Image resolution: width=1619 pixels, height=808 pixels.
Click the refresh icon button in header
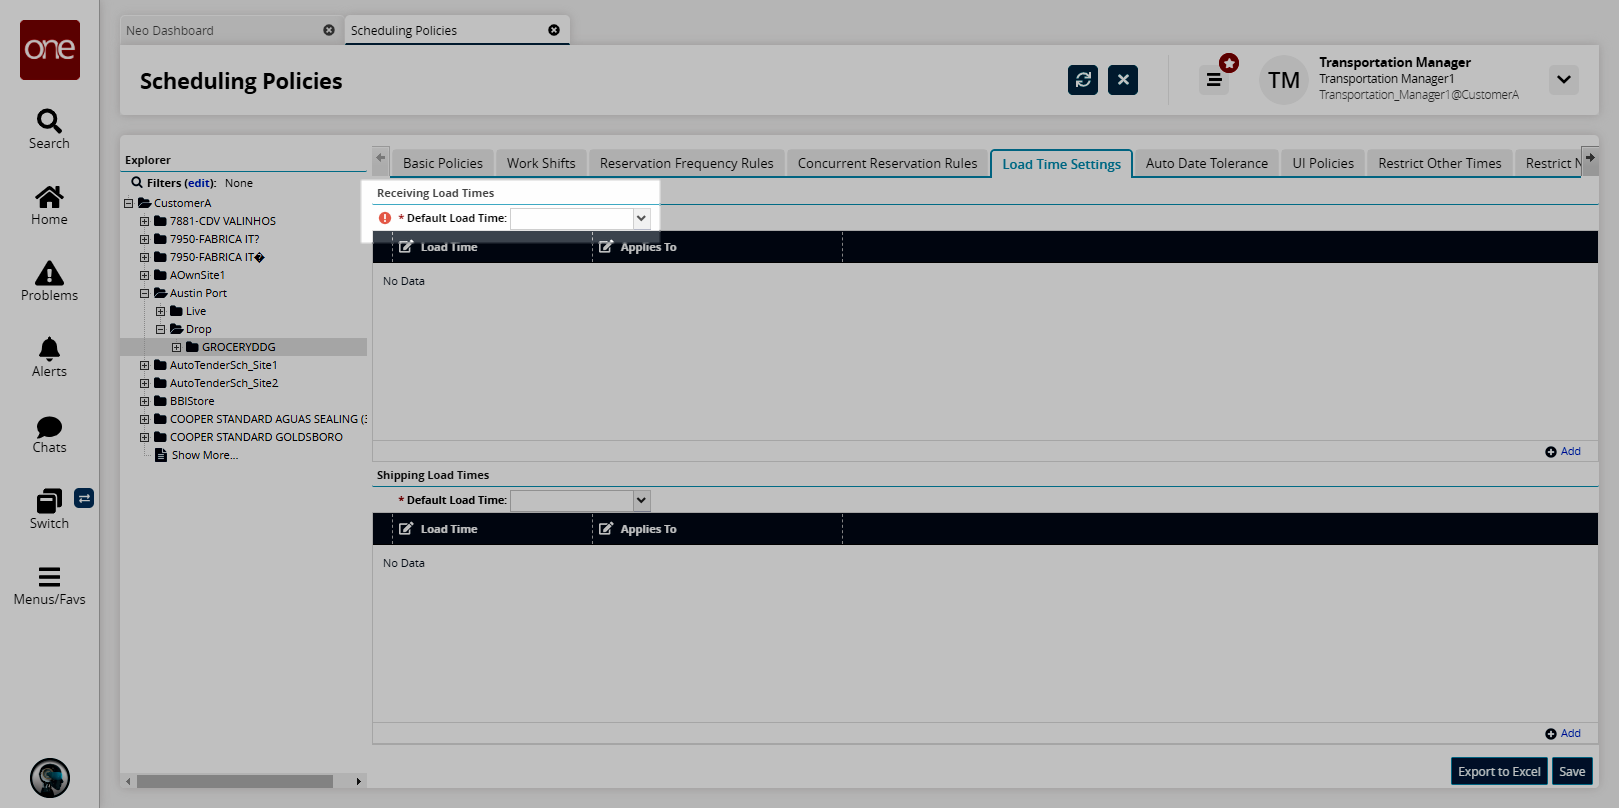point(1083,80)
